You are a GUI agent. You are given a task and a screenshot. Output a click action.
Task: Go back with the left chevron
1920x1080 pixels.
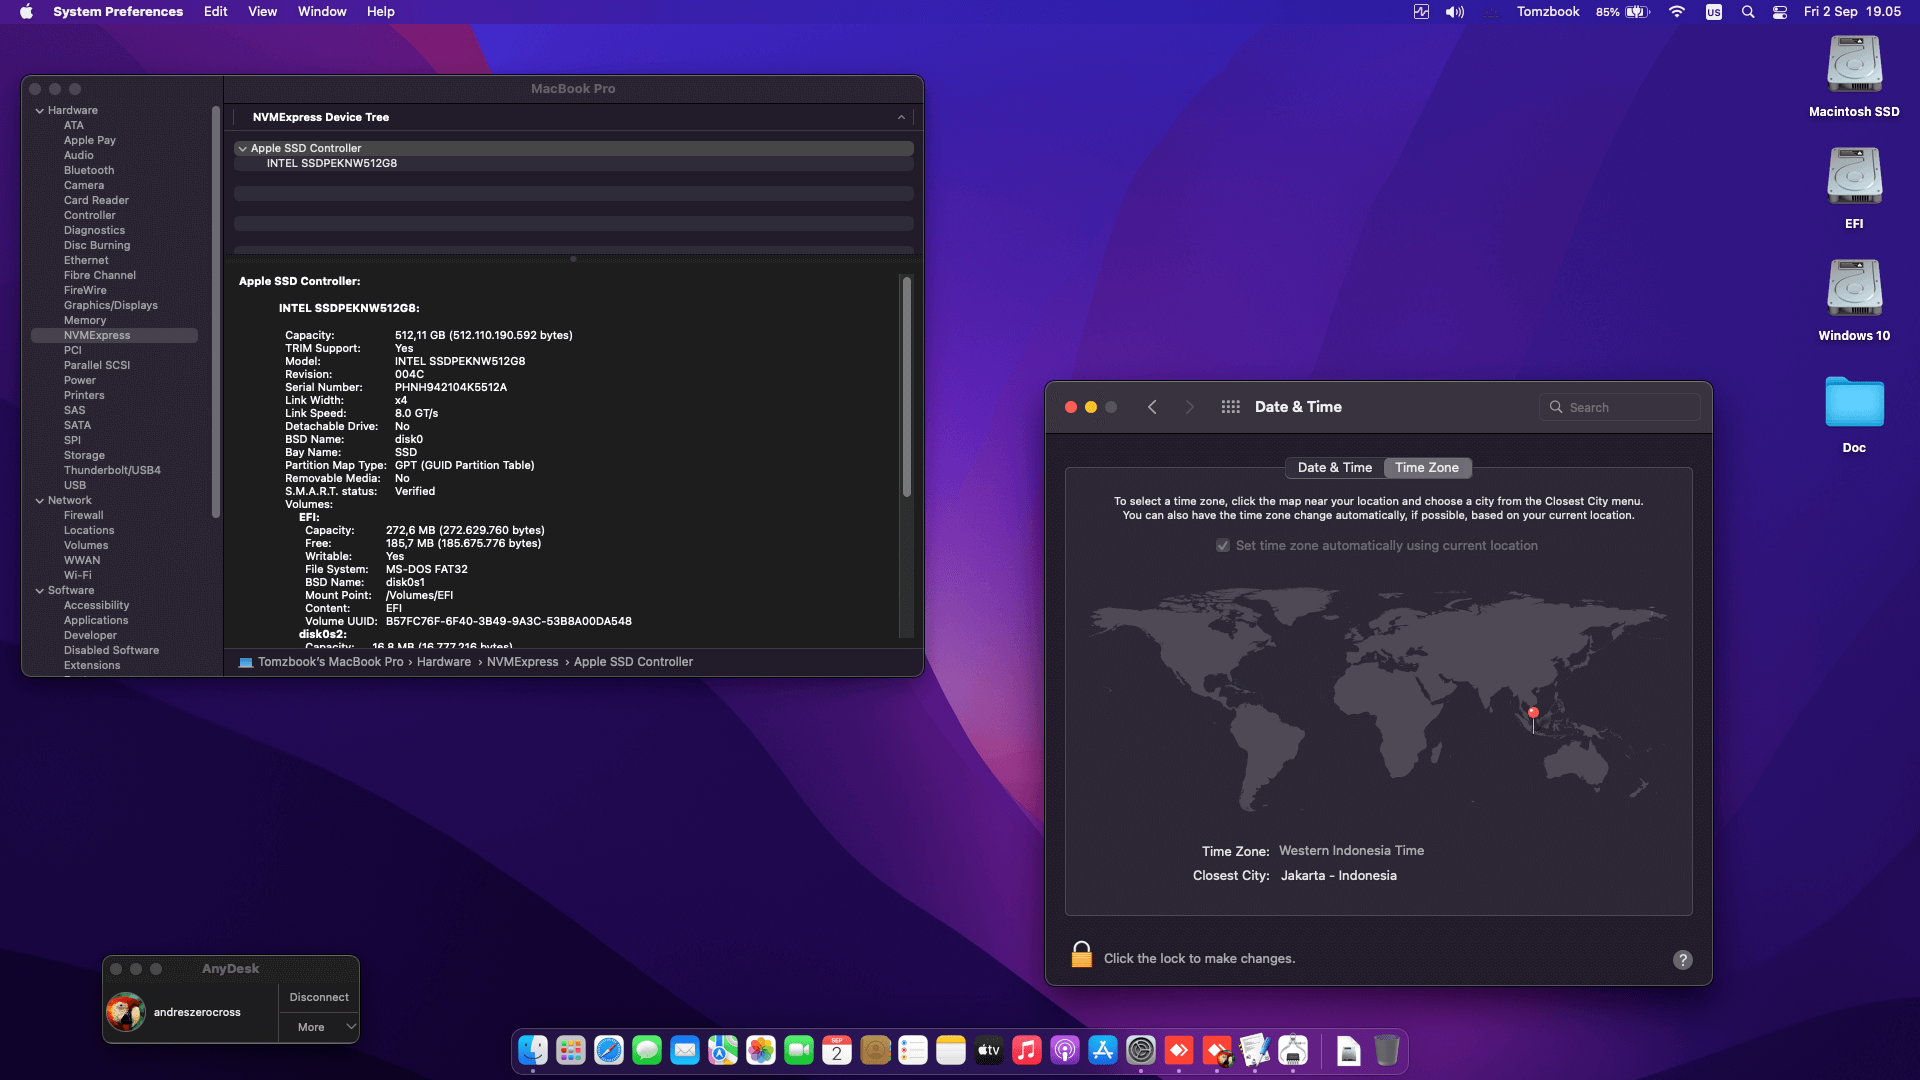[1152, 407]
